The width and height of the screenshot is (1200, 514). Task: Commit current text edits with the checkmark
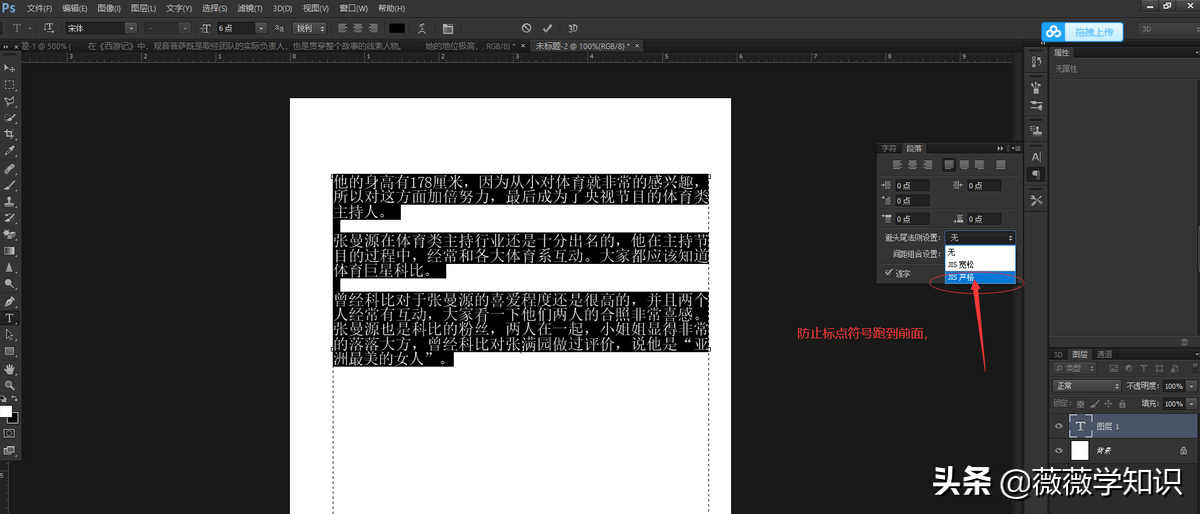[x=548, y=28]
